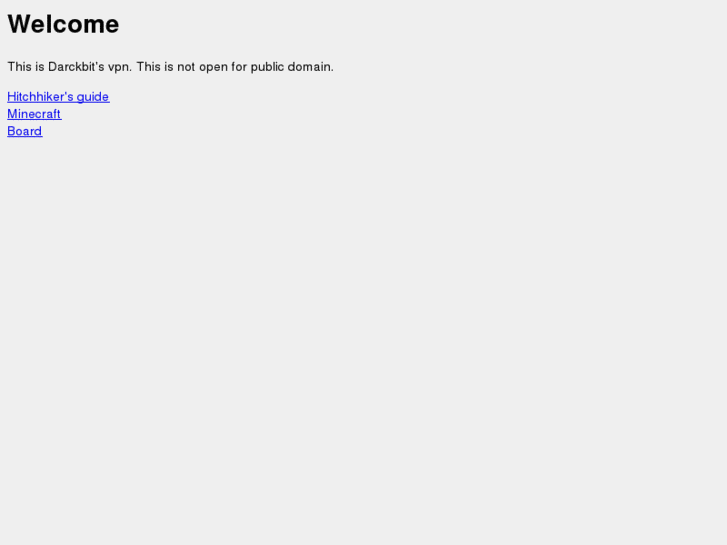
Task: Click the letter W of Welcome
Action: (x=19, y=24)
